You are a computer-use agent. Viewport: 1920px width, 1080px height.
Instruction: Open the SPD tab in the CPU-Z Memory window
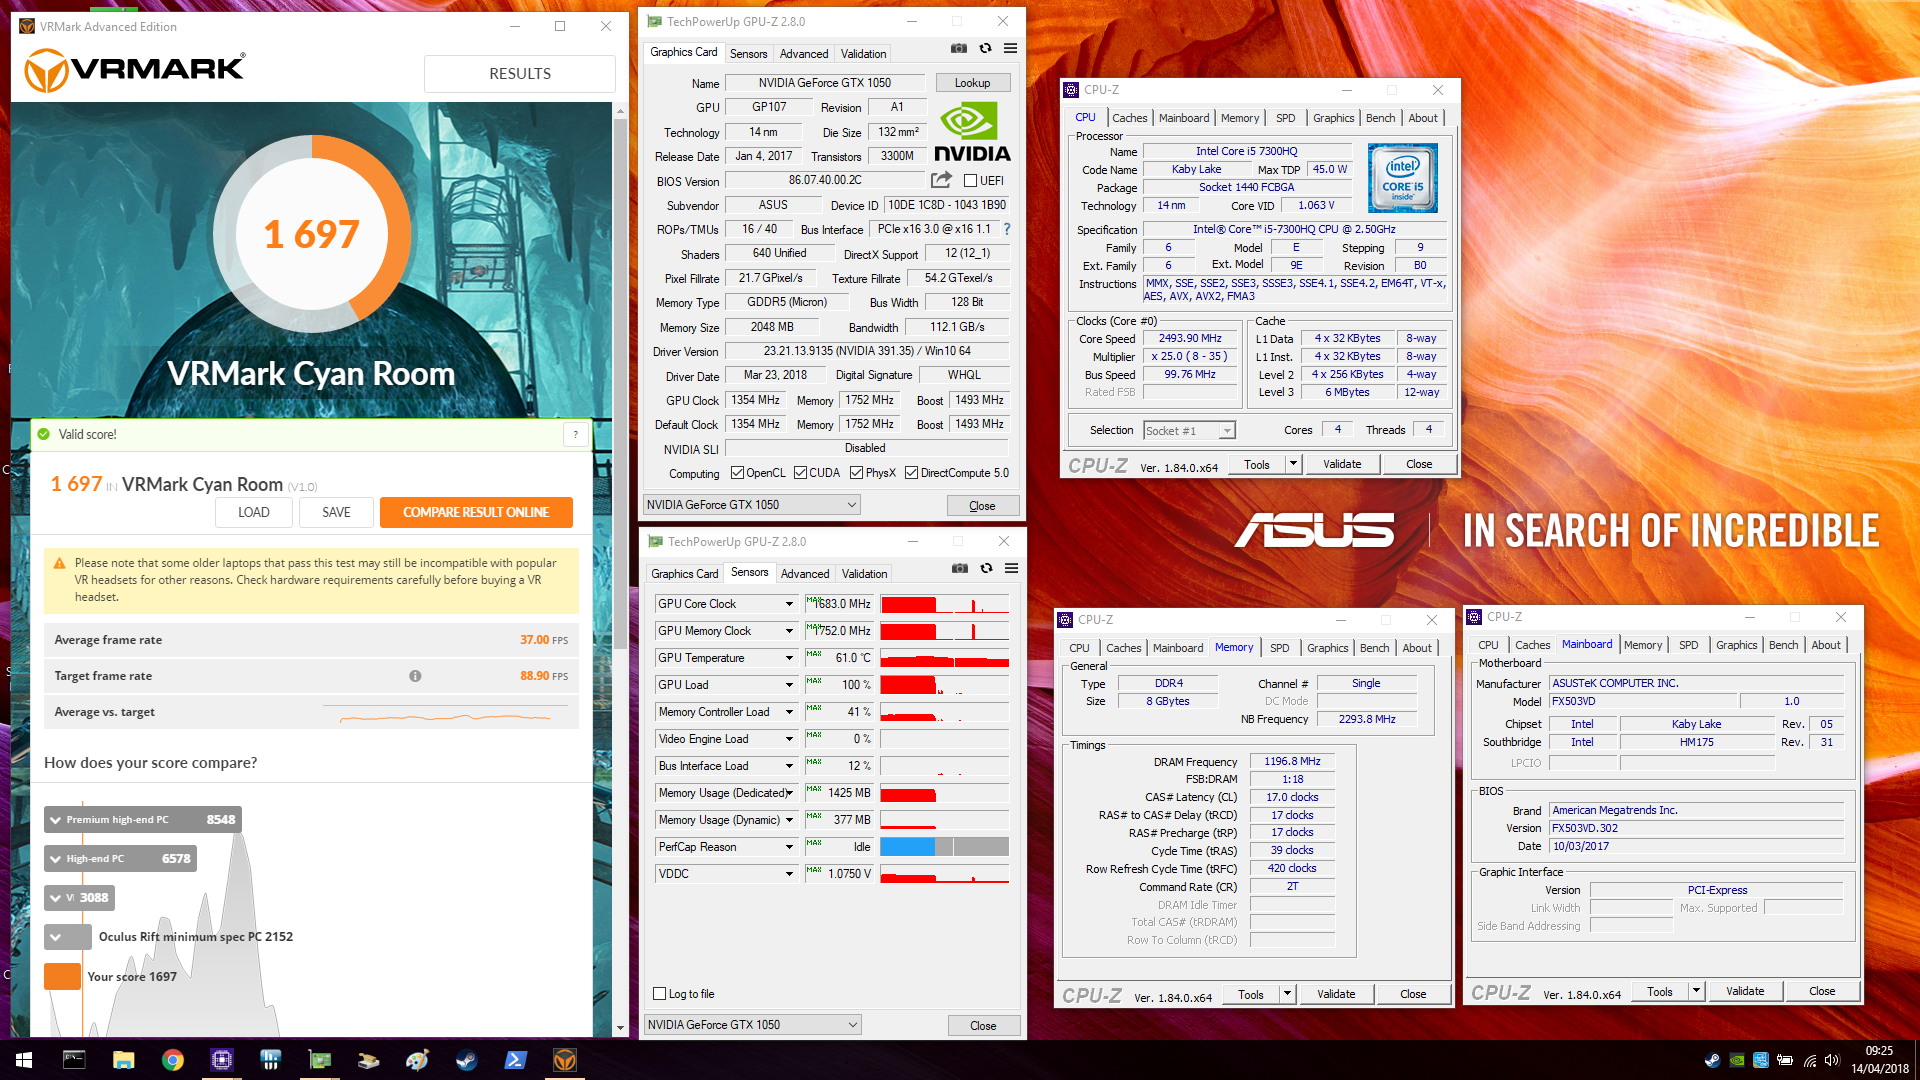pos(1279,648)
